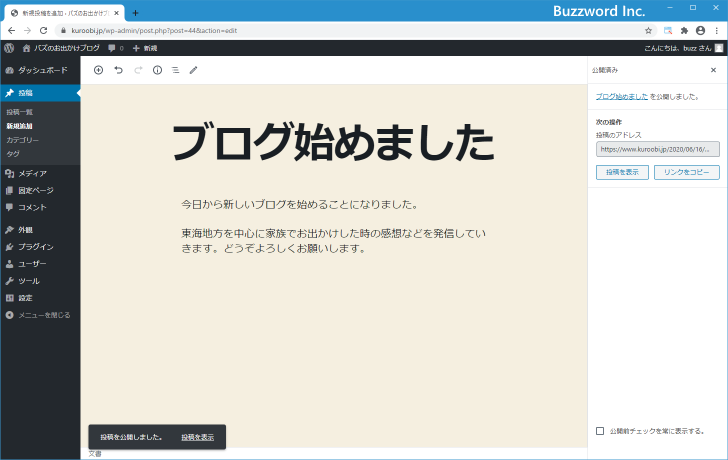Open WordPress logo menu in admin bar

[9, 48]
